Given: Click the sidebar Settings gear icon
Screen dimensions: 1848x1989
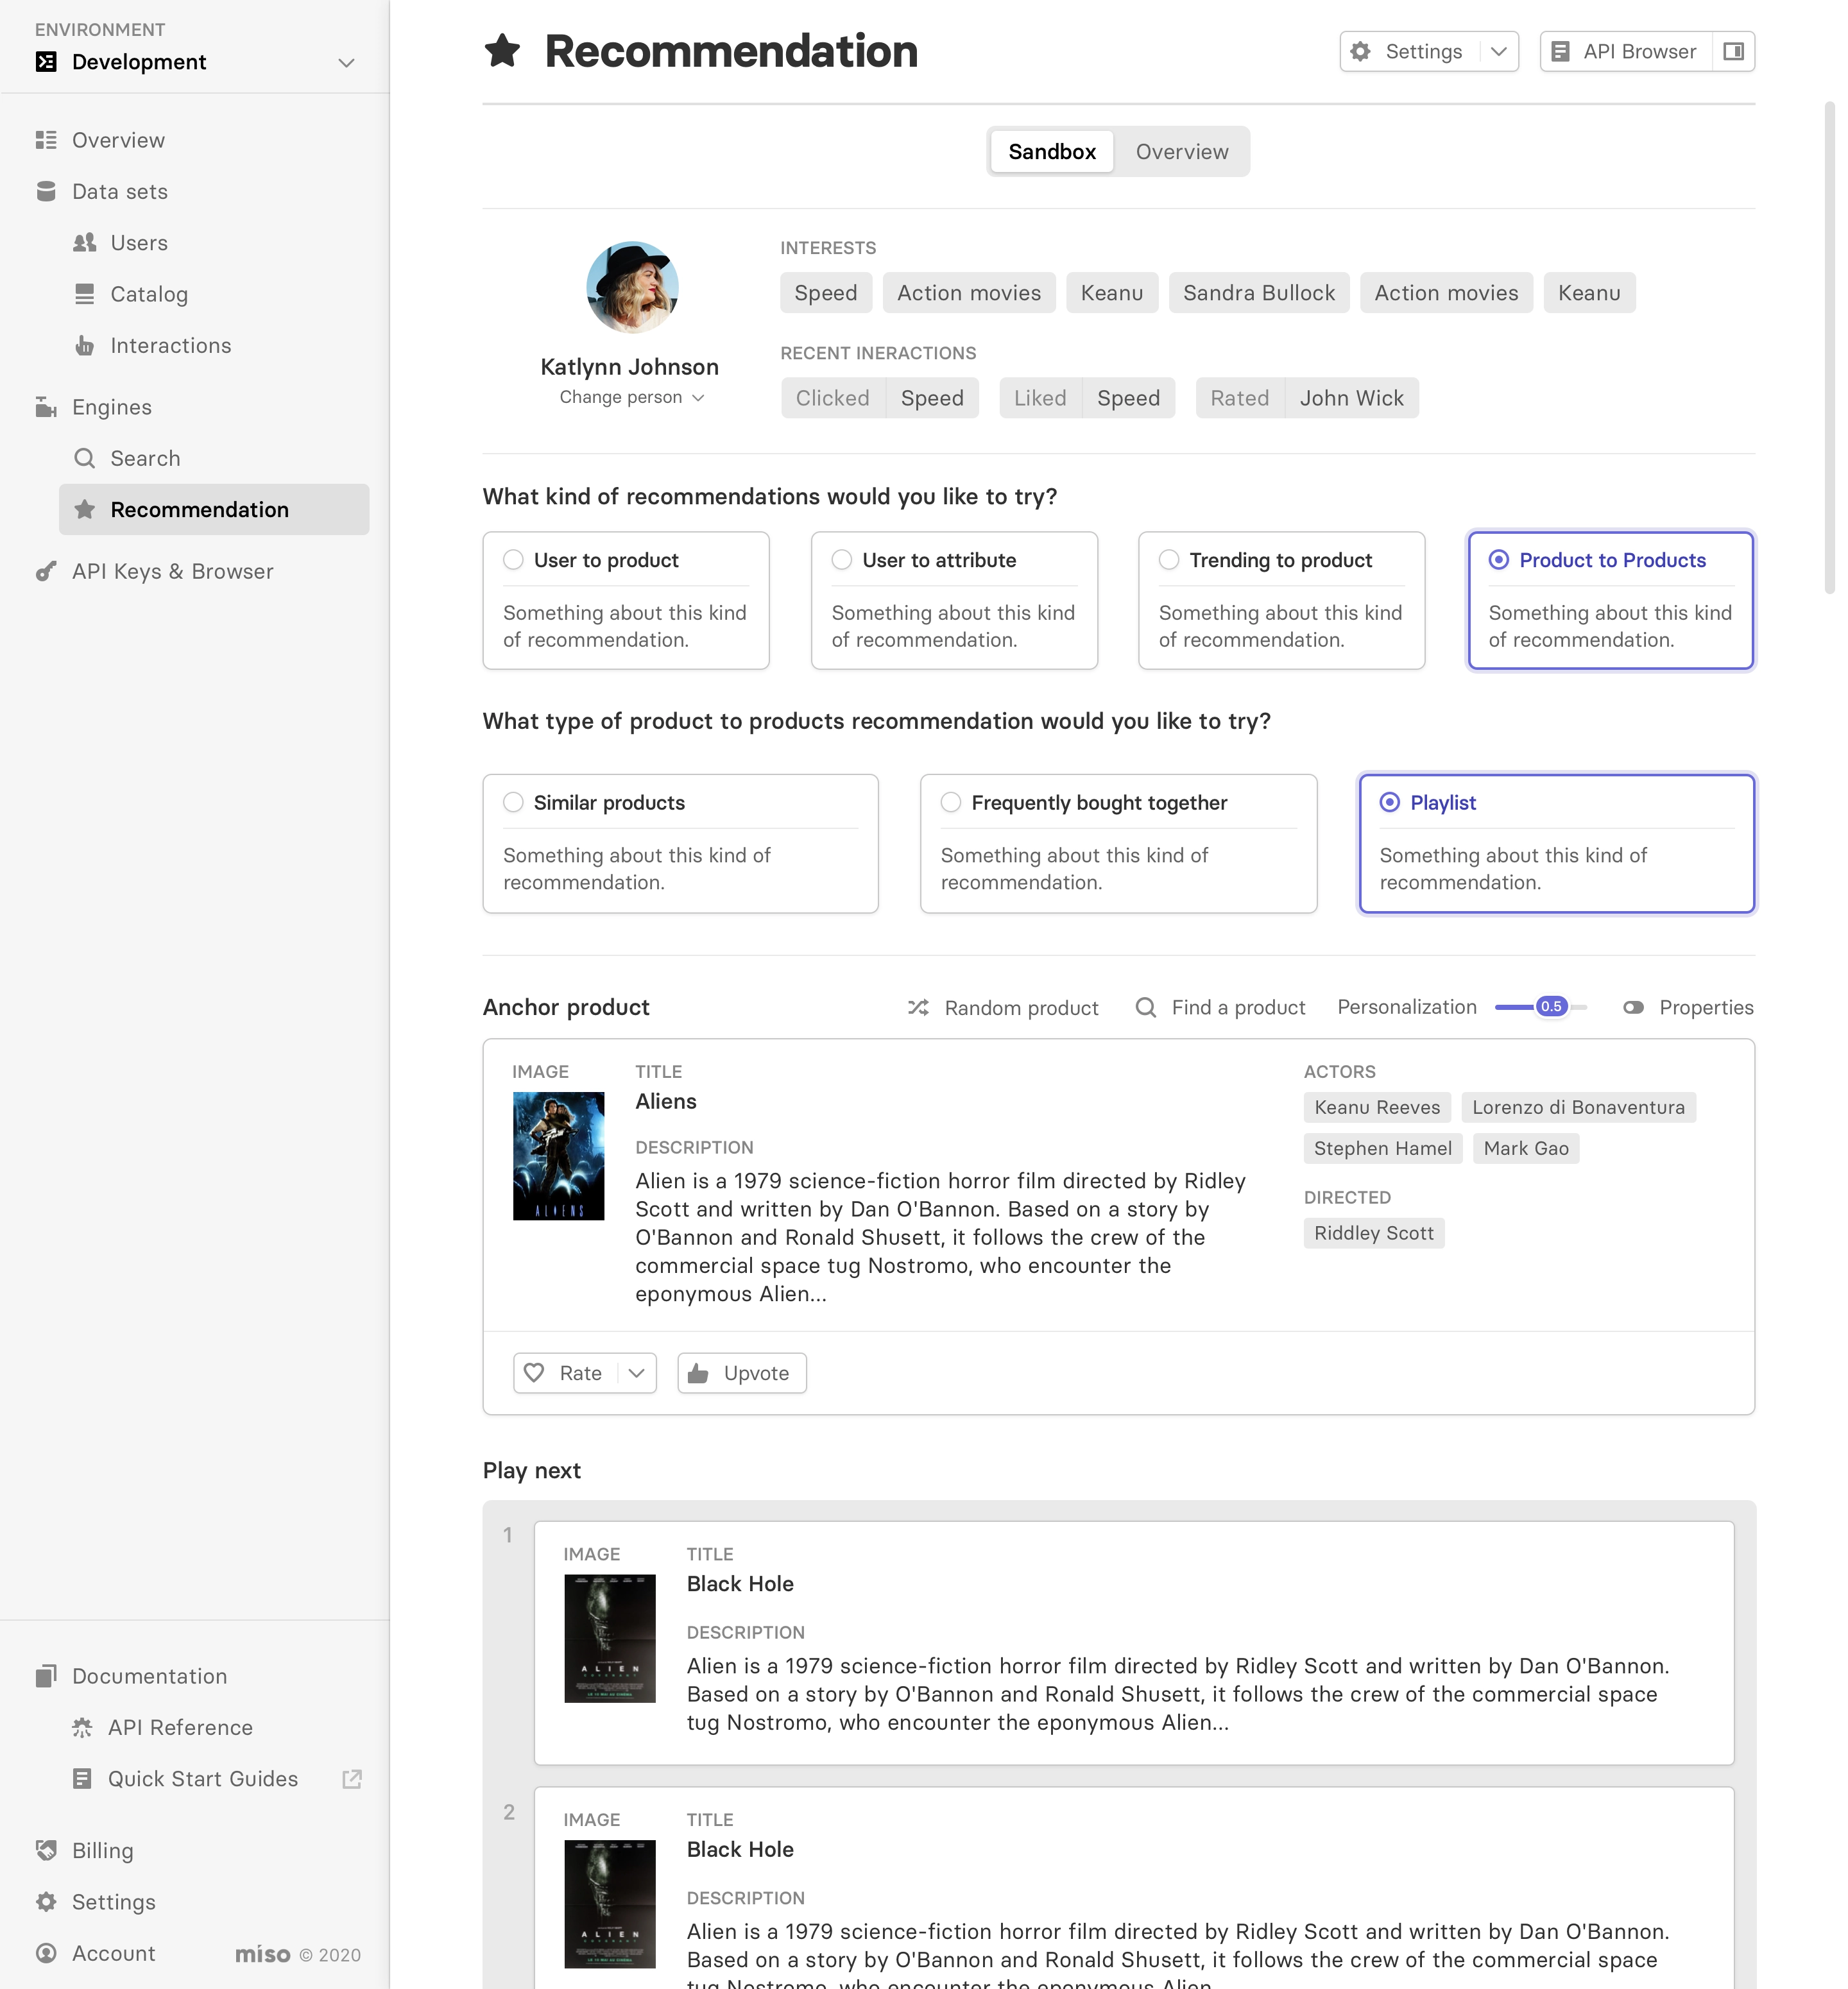Looking at the screenshot, I should 46,1902.
